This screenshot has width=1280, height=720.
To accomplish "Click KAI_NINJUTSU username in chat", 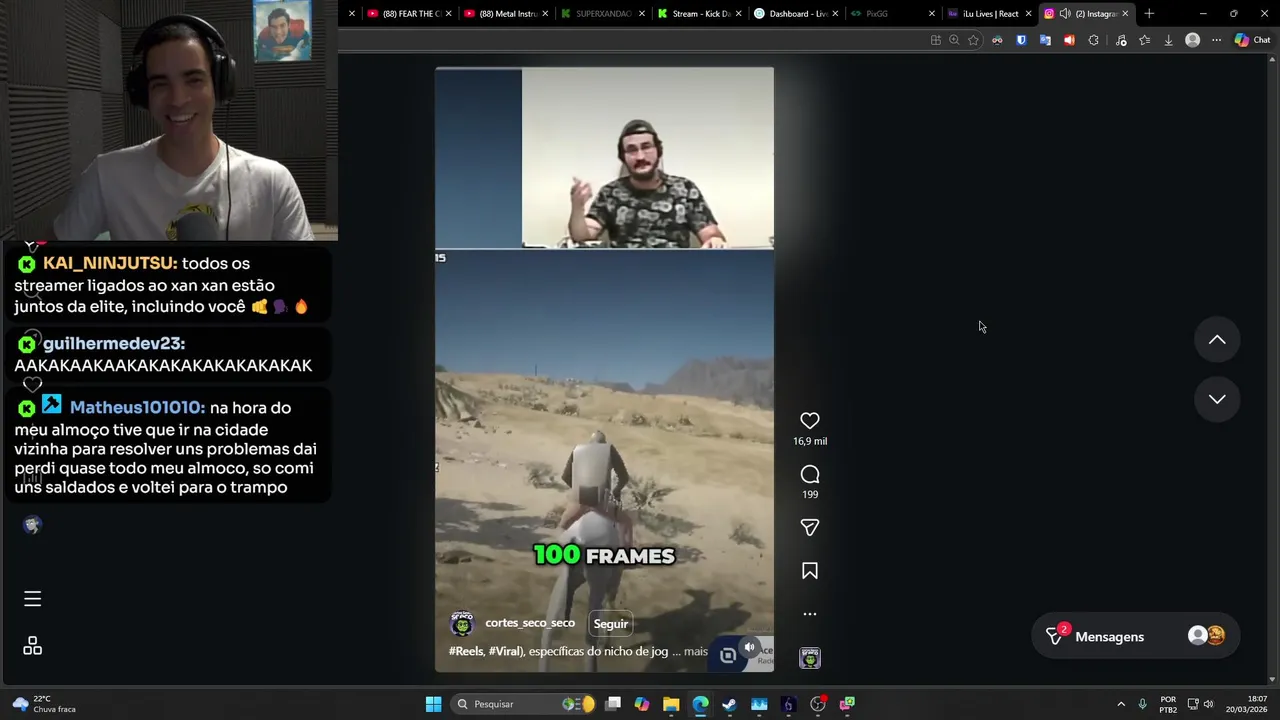I will pyautogui.click(x=110, y=263).
